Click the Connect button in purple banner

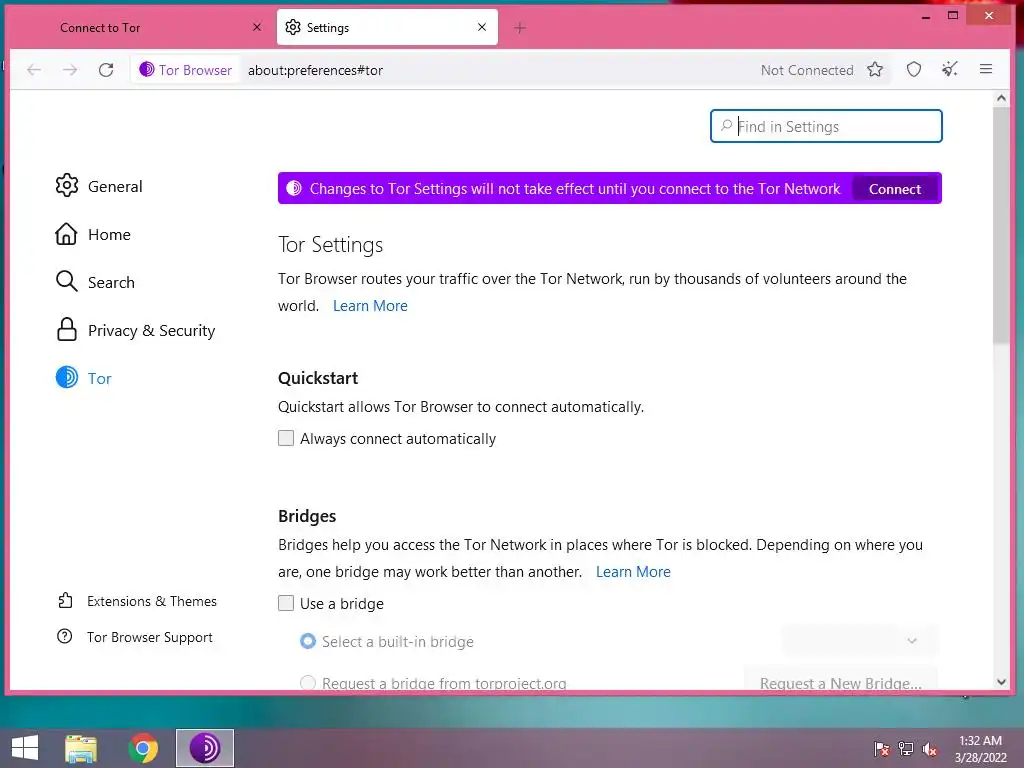tap(895, 189)
